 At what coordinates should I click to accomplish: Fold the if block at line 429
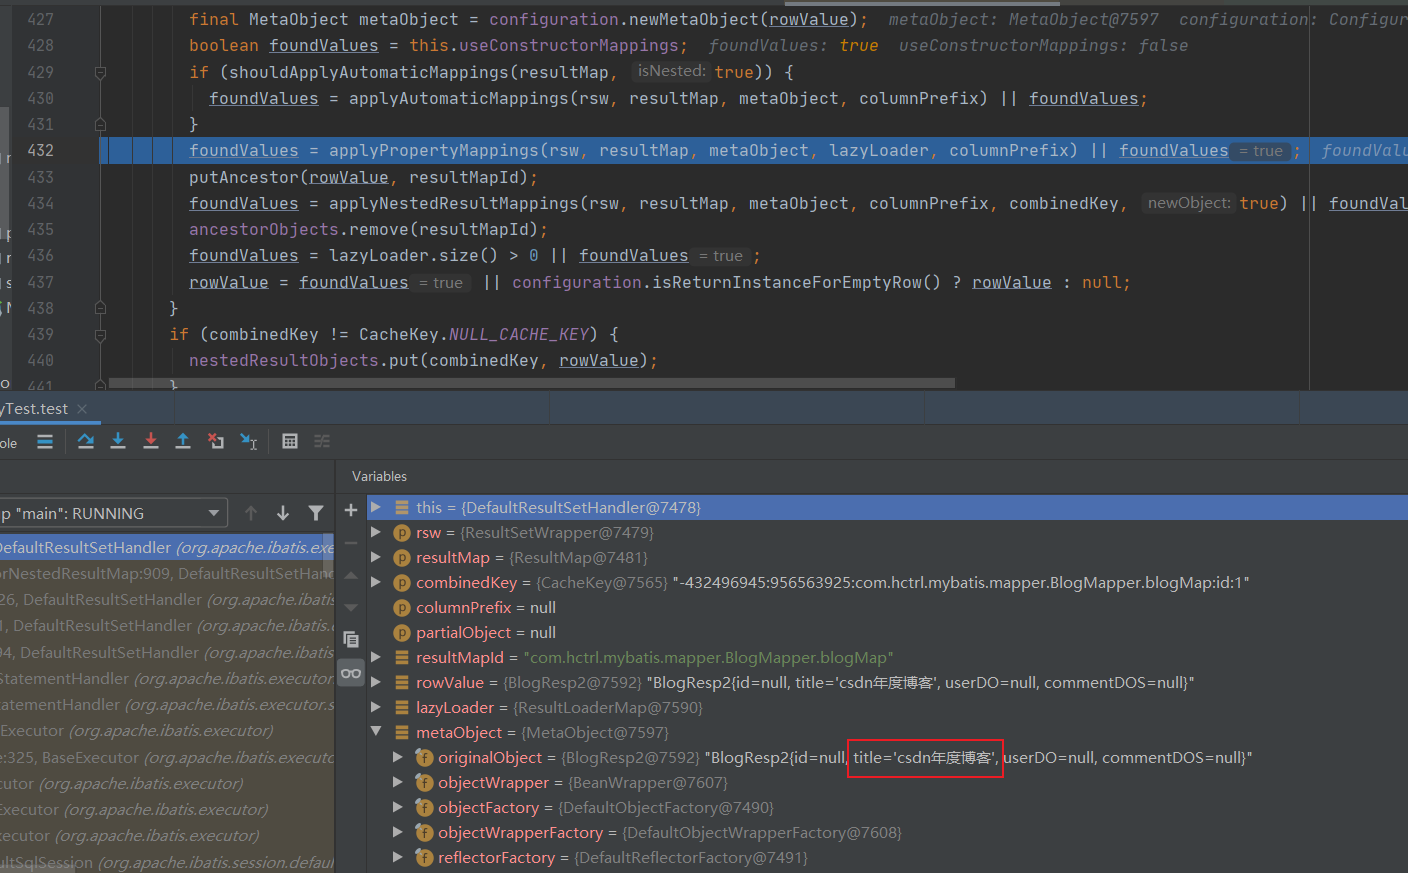(x=100, y=72)
